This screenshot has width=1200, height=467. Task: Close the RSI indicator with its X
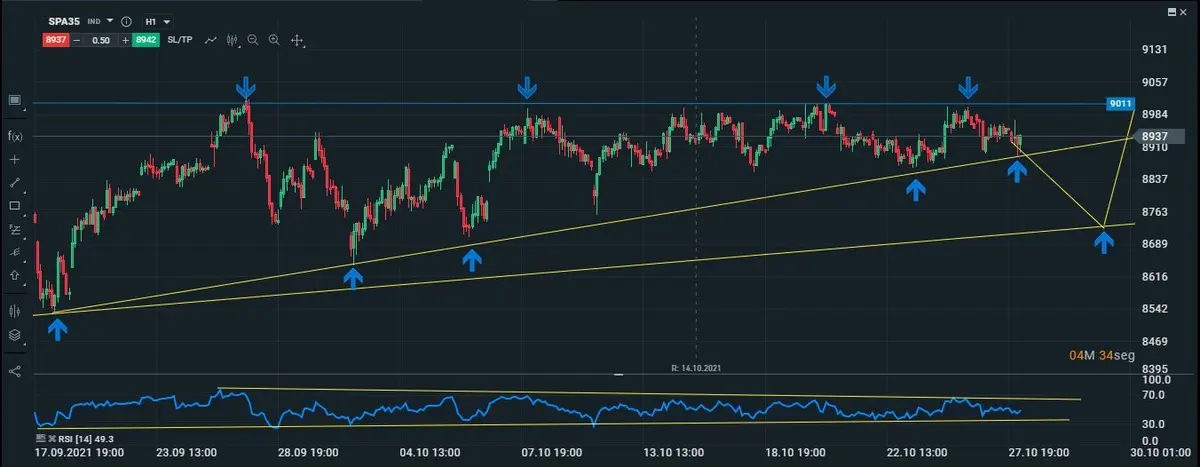(51, 438)
